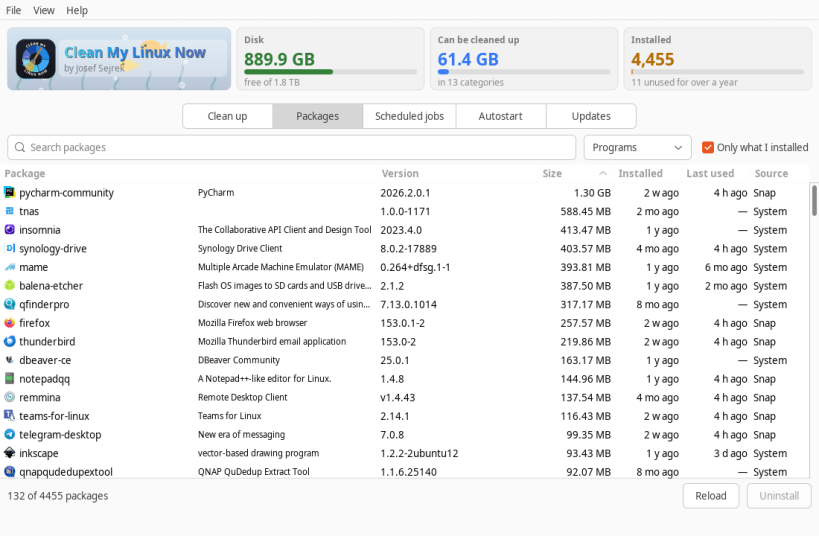This screenshot has height=536, width=819.
Task: Click the green Disk usage progress bar
Action: 331,72
